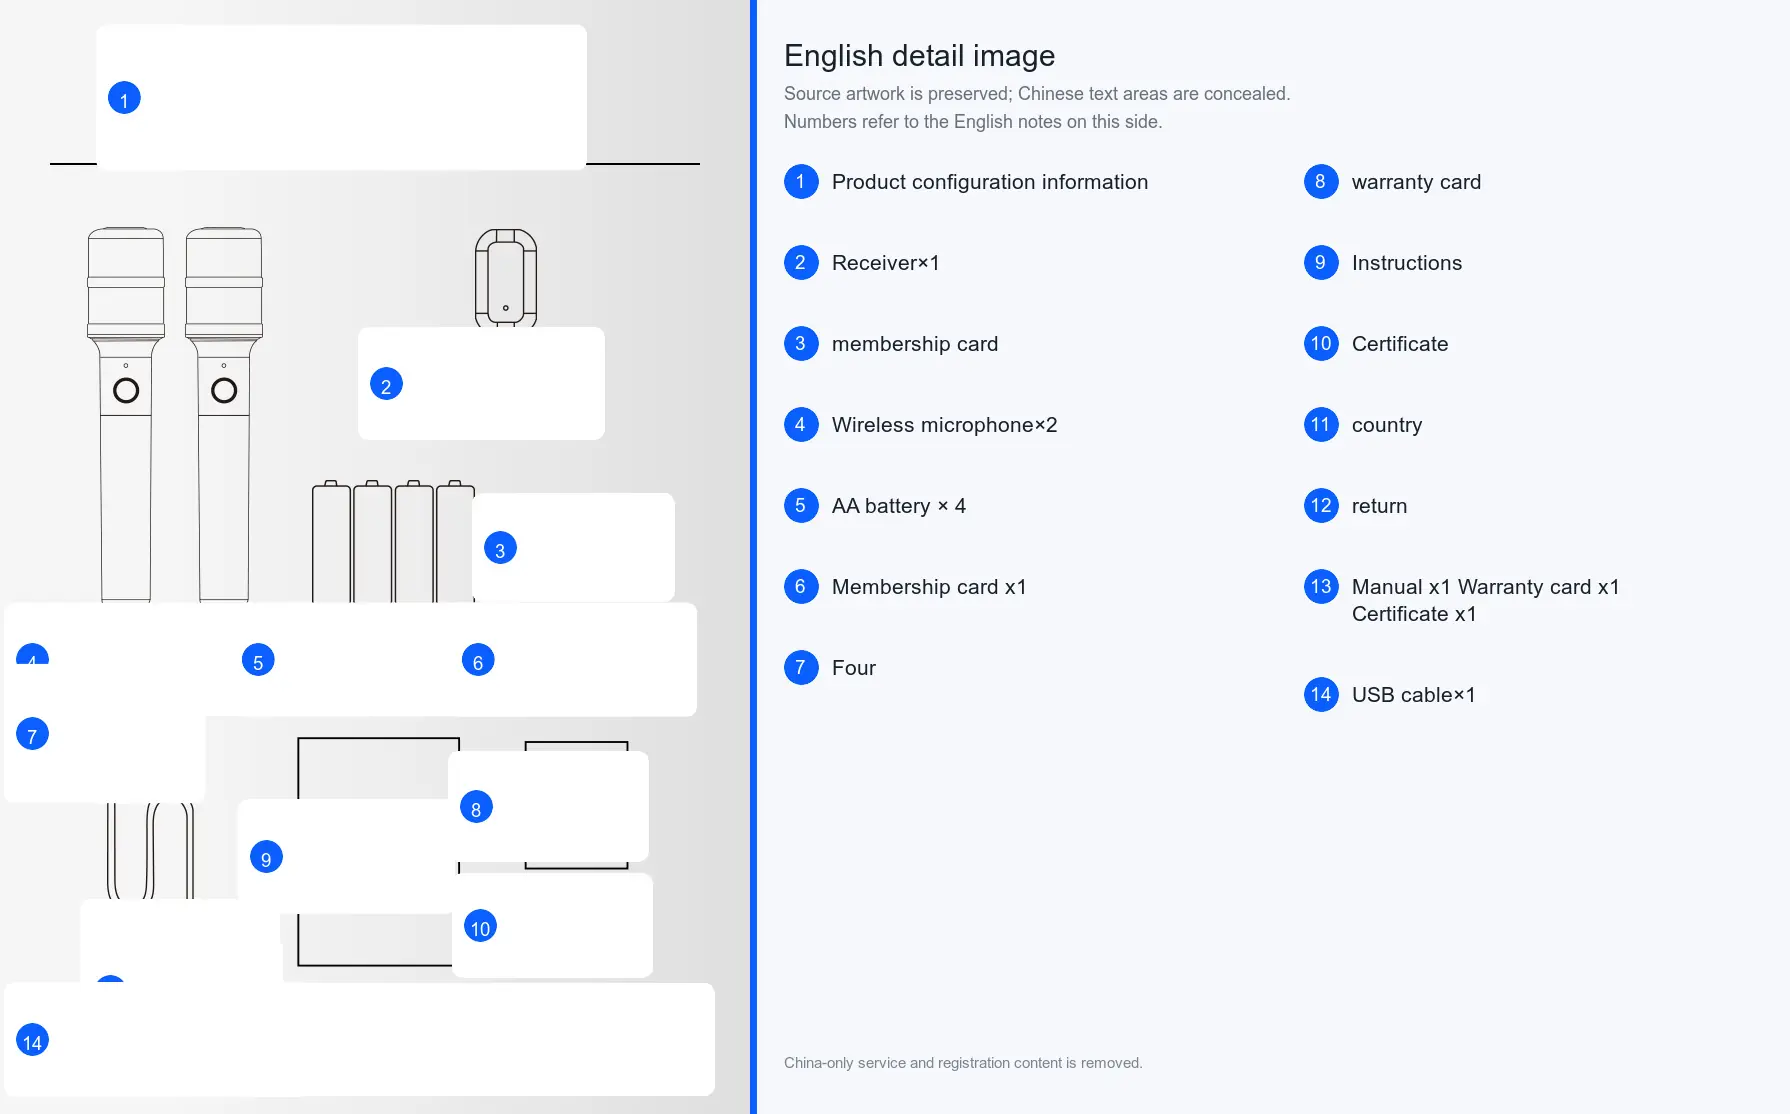Click the 'warranty card' note
Viewport: 1790px width, 1114px height.
[1417, 182]
